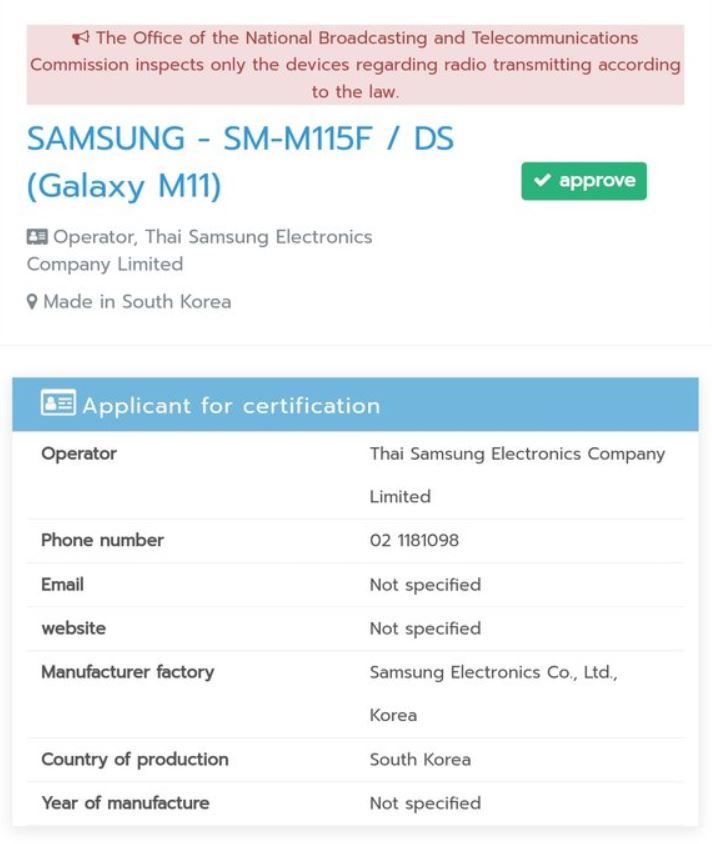Click the Applicant for certification card icon
Viewport: 712px width, 844px height.
pos(57,404)
